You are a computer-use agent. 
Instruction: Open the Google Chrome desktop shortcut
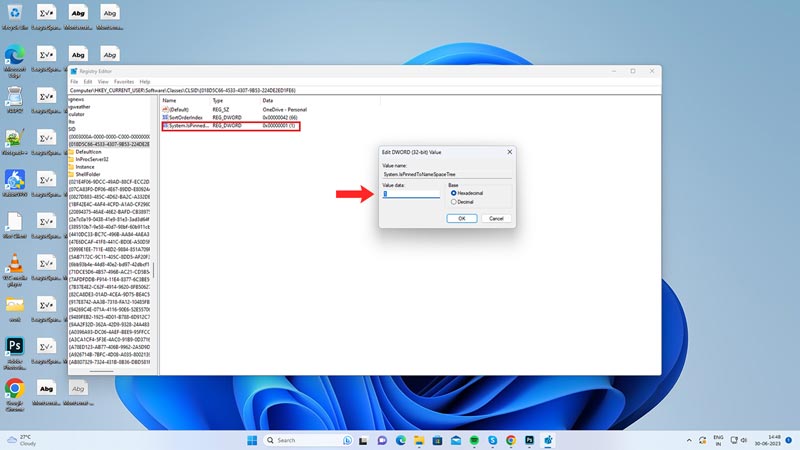(15, 395)
